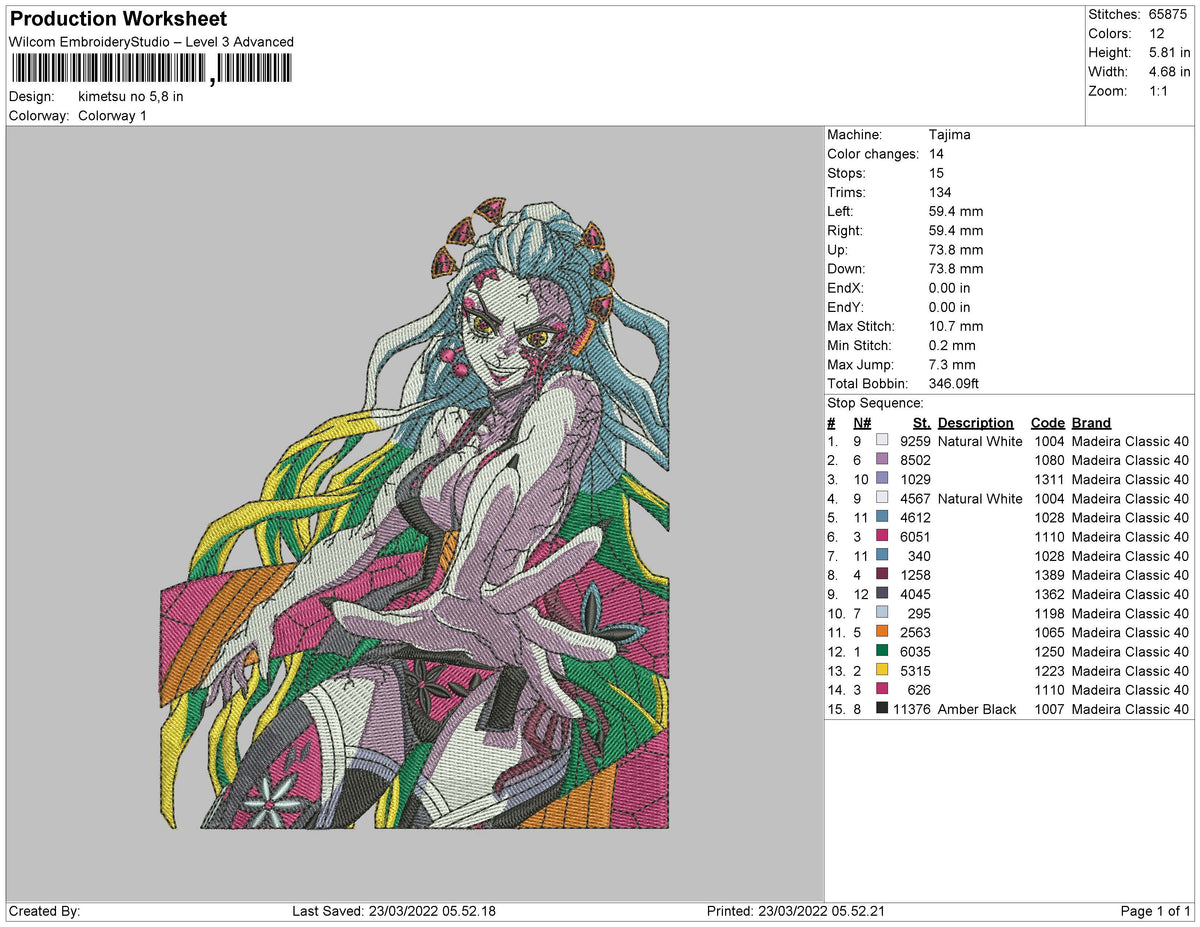Select the 'Brand' column header

coord(1091,423)
